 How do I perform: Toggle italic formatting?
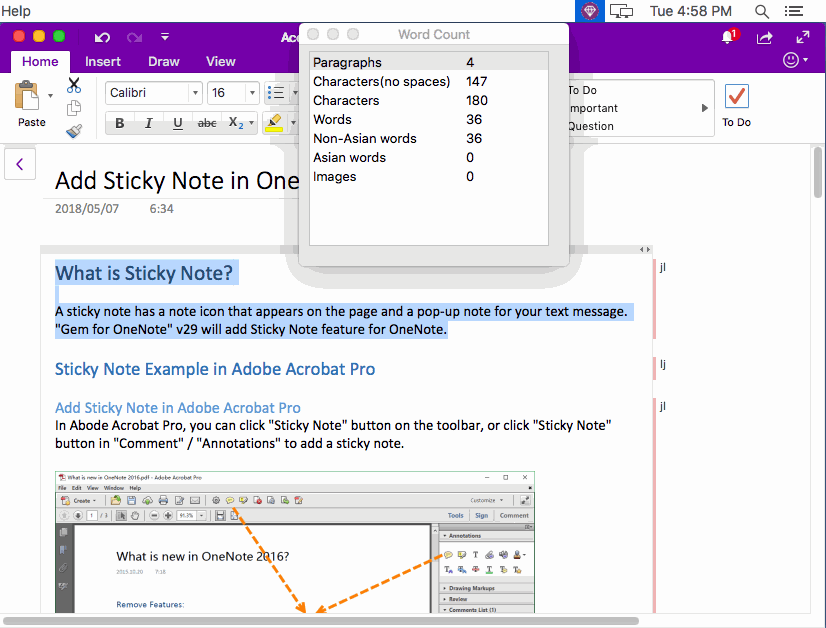pyautogui.click(x=147, y=123)
